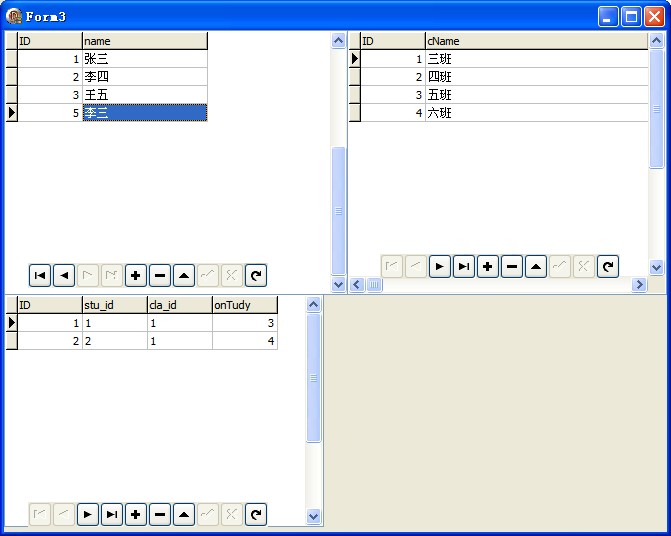Select onTudy cell with value 4
671x536 pixels.
pos(245,341)
